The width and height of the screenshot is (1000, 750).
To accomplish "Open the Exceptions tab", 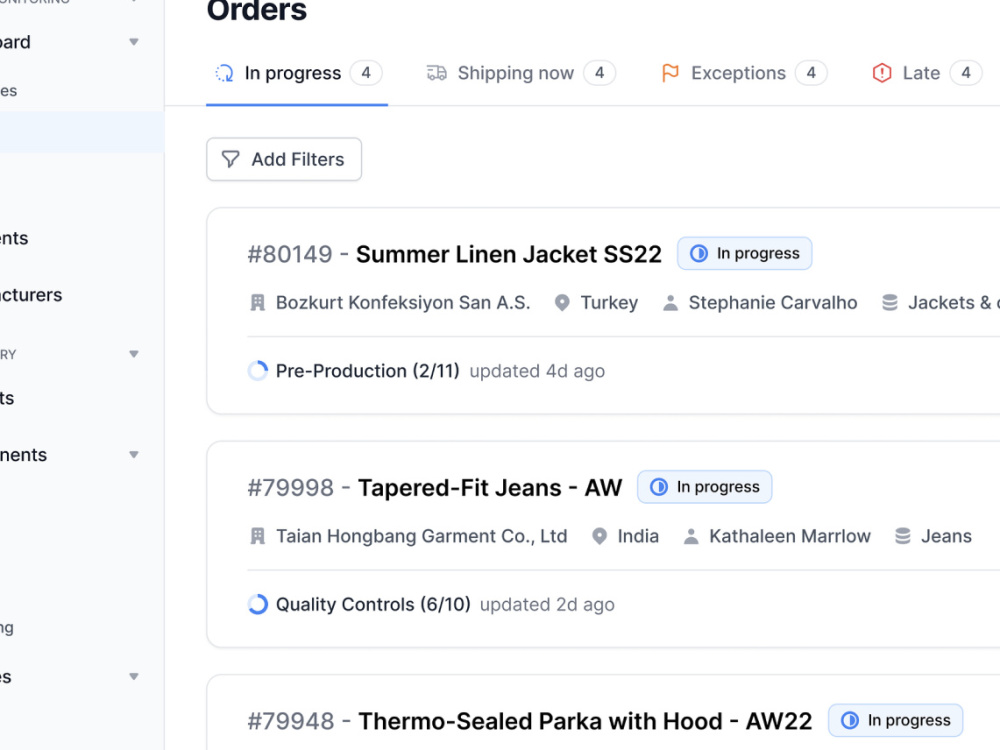I will point(744,73).
